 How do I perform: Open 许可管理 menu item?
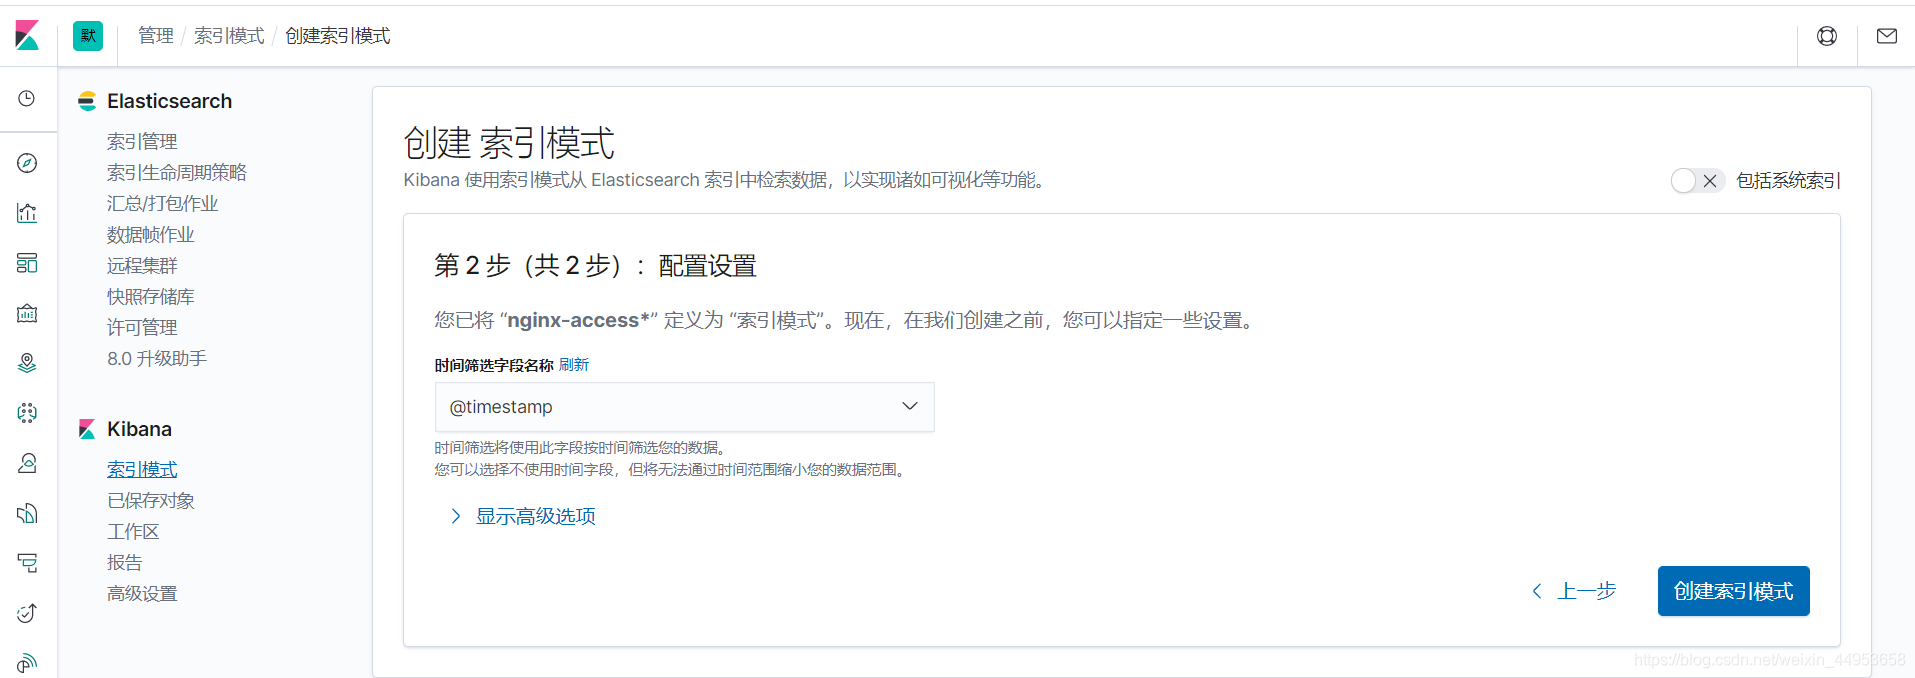142,328
